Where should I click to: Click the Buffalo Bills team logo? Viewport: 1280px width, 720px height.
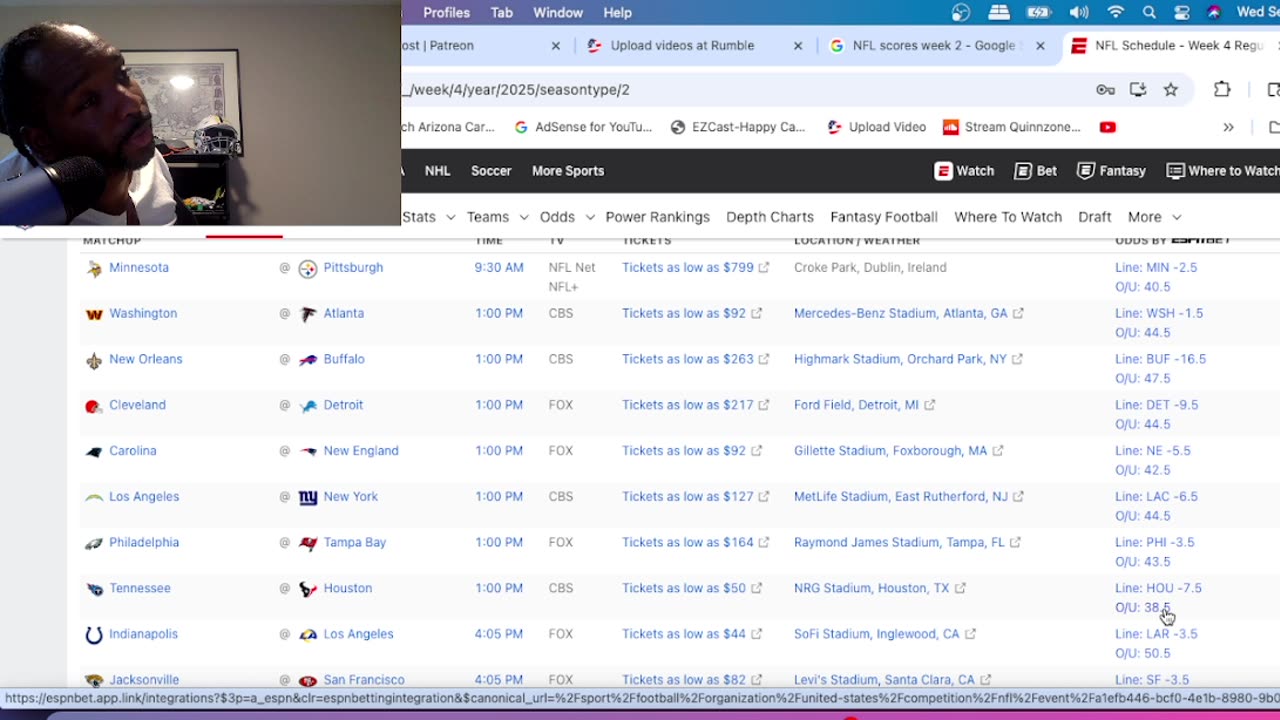click(308, 360)
